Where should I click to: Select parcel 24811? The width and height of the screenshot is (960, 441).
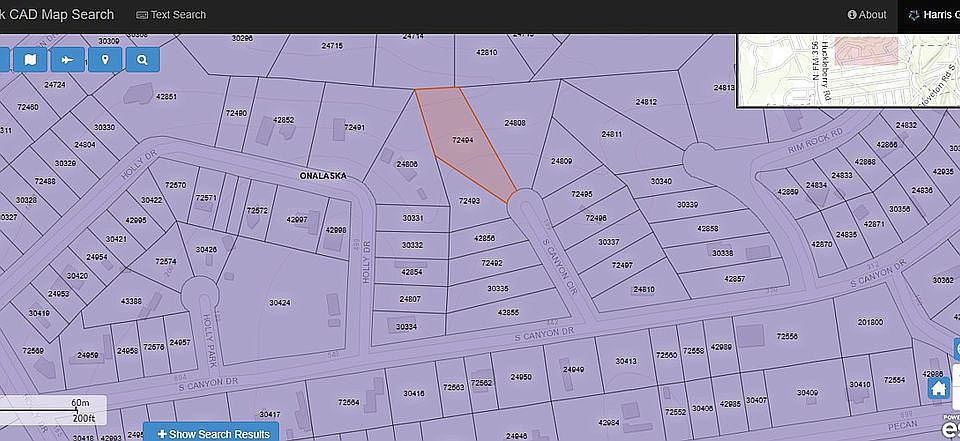click(x=612, y=134)
